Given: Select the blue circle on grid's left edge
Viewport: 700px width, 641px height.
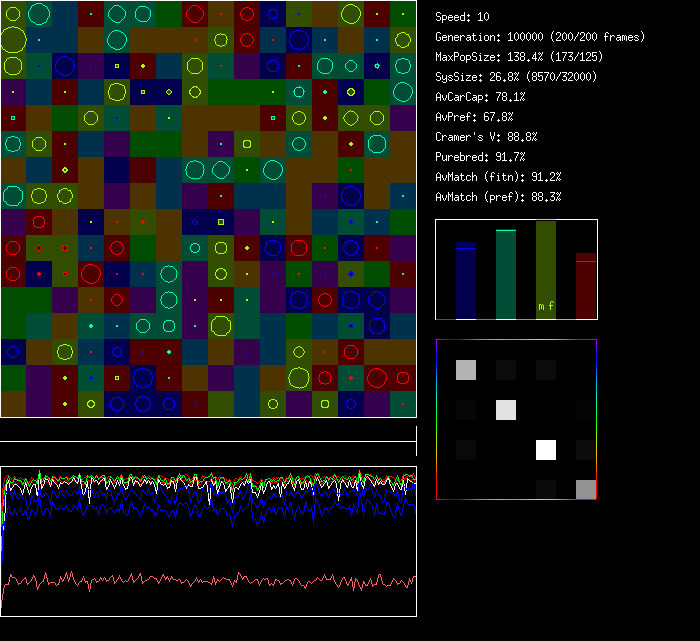Looking at the screenshot, I should click(12, 352).
